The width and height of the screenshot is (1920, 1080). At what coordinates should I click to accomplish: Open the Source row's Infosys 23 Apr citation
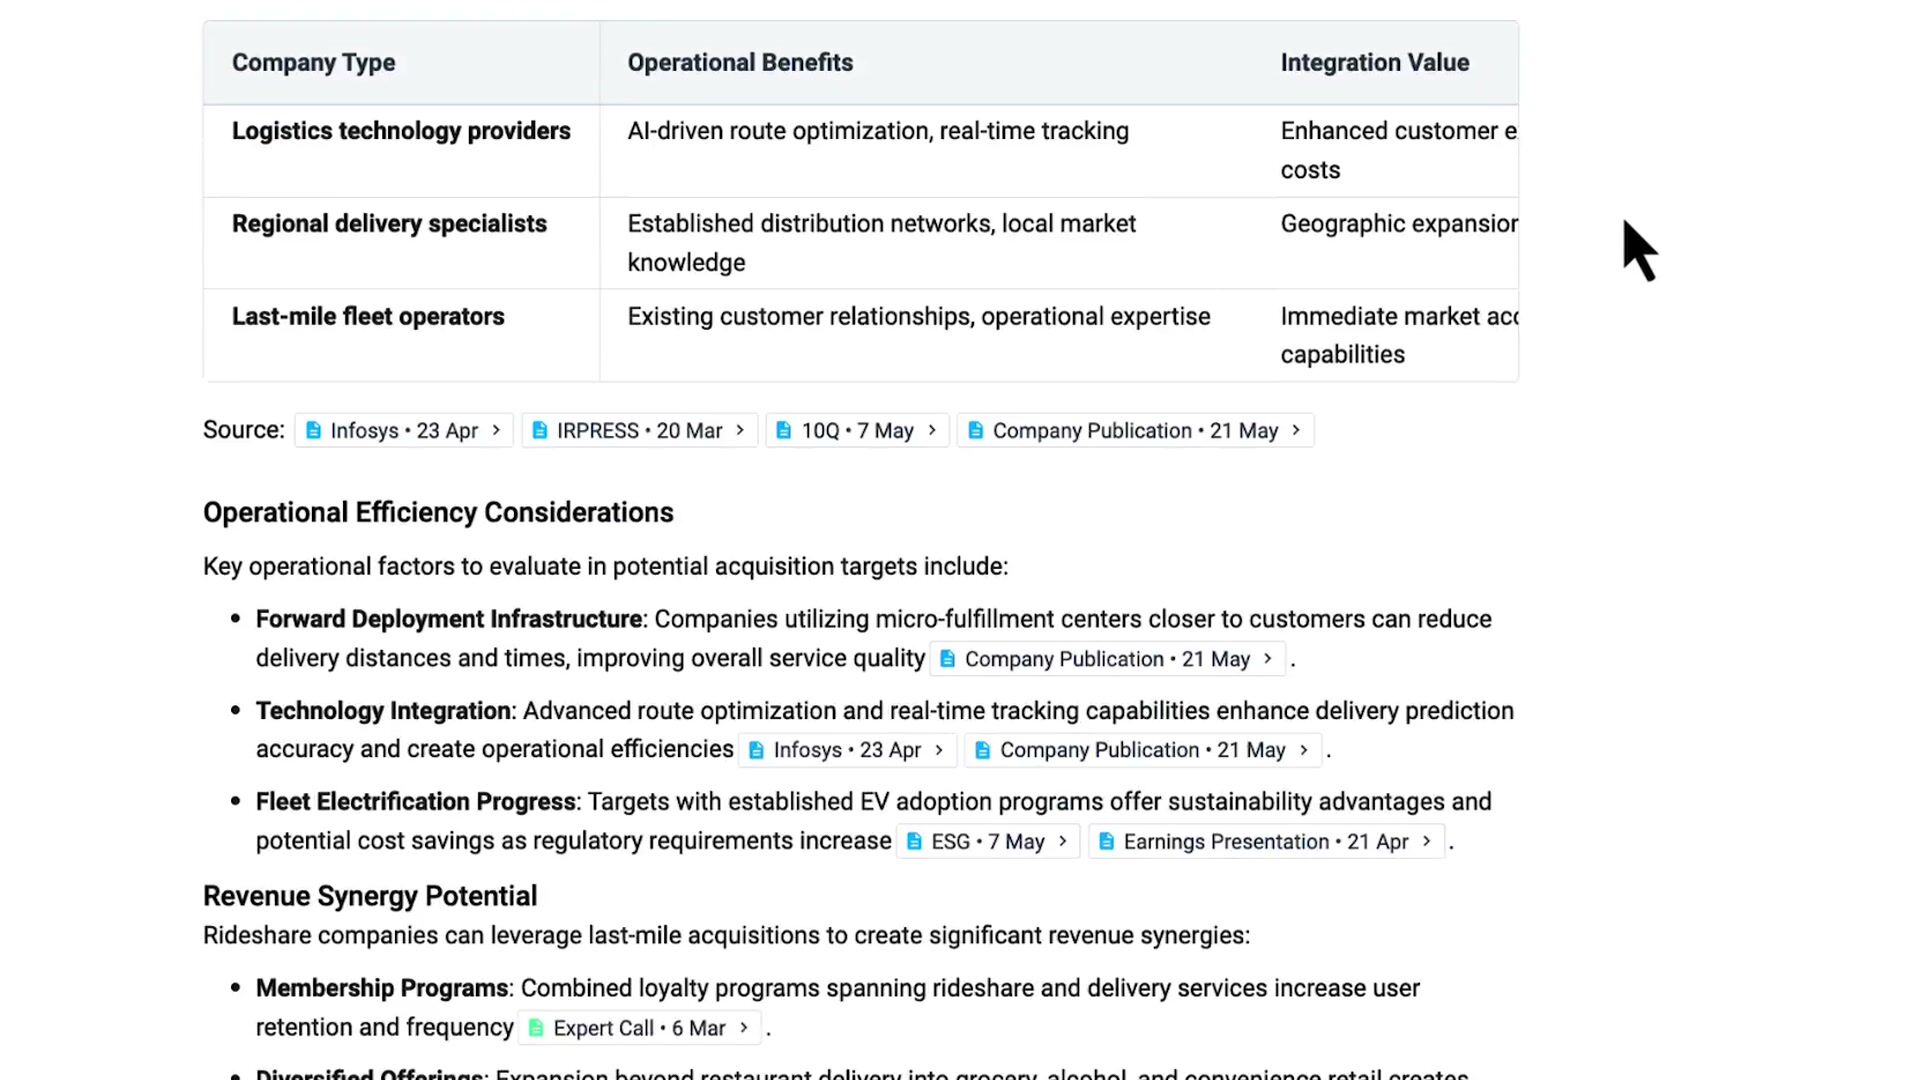click(404, 431)
